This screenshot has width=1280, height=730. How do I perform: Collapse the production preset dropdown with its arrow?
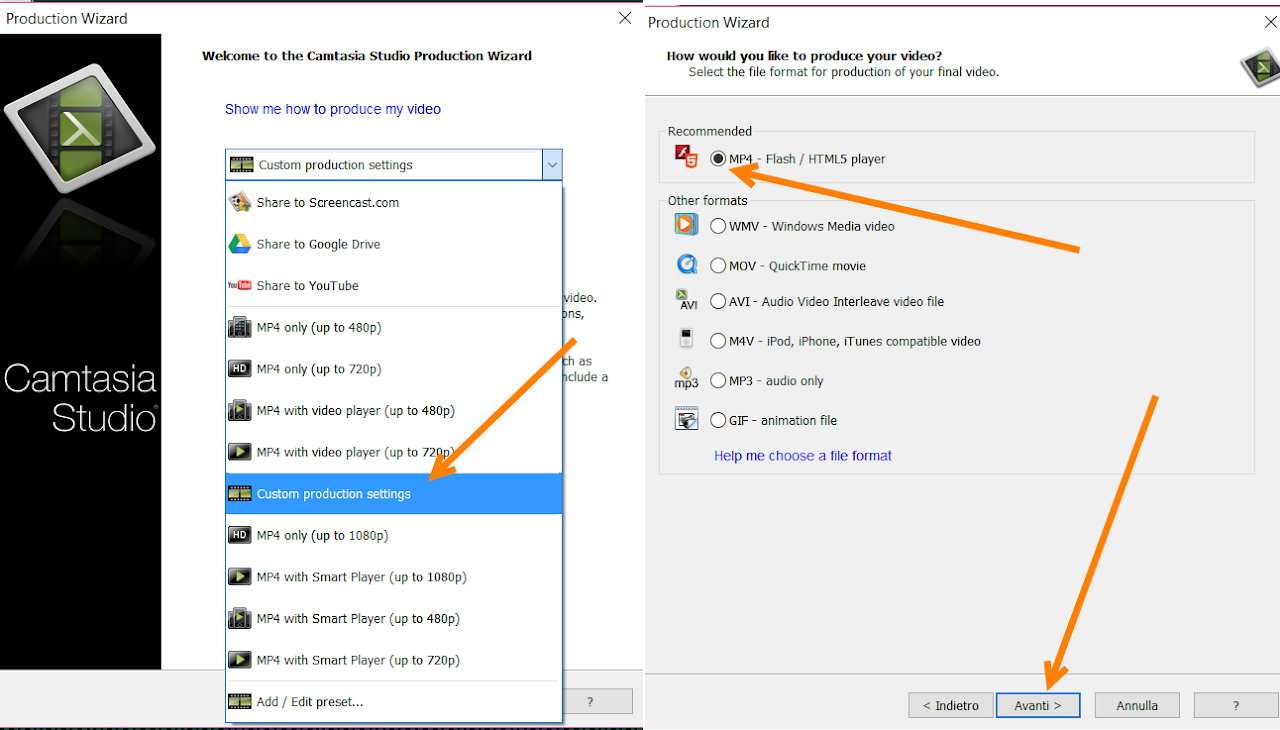tap(552, 165)
